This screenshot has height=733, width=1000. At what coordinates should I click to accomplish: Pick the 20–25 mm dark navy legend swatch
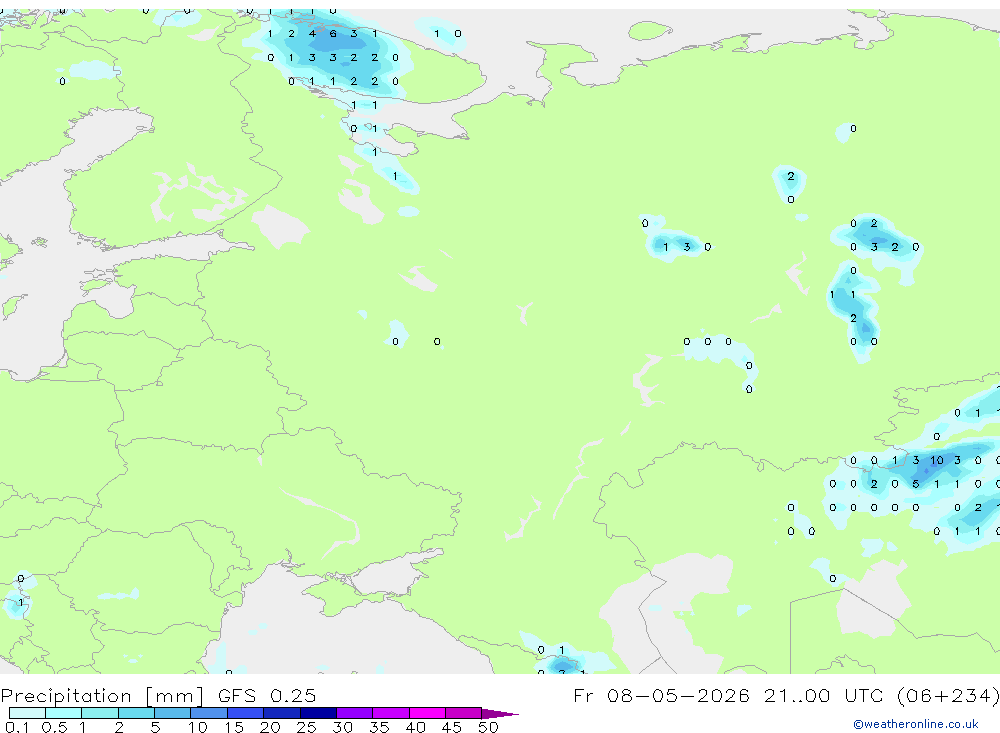coord(282,713)
